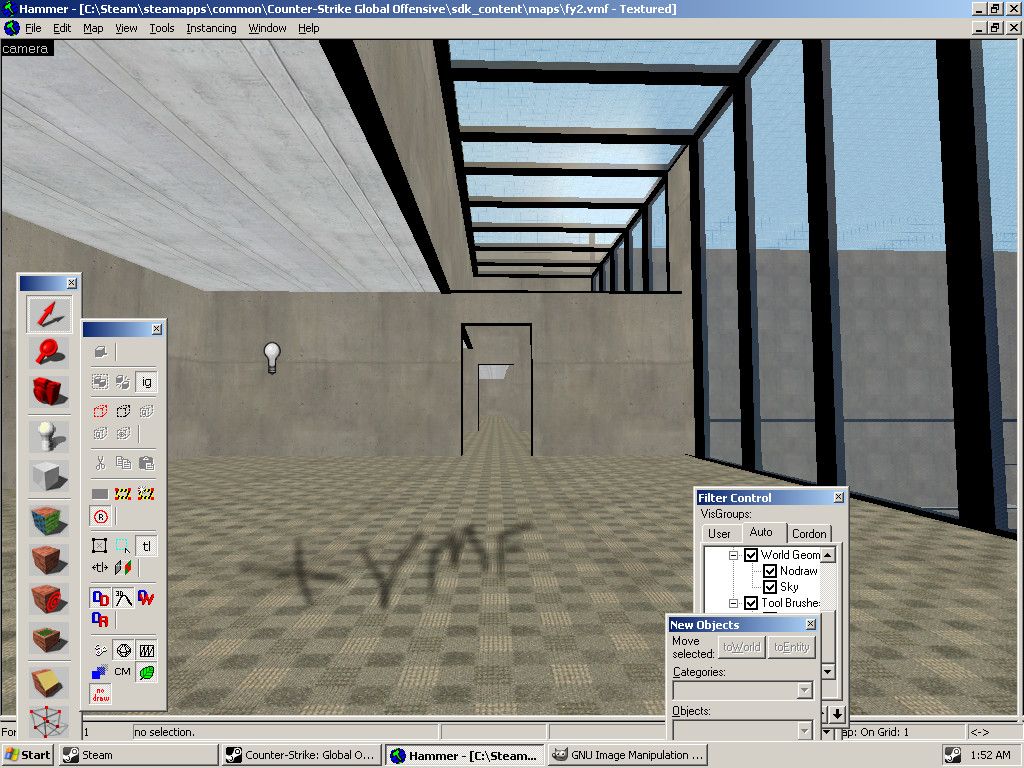Select the Entity tool lightbulb icon
Viewport: 1024px width, 768px height.
pos(49,435)
